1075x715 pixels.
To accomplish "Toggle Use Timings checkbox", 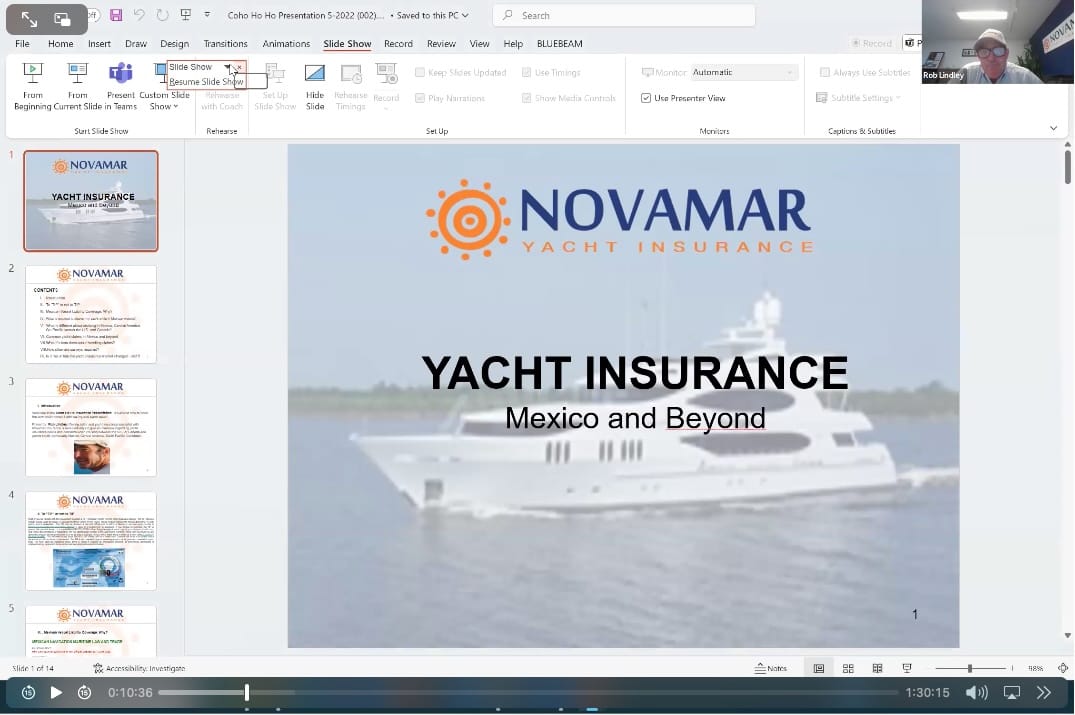I will click(527, 72).
